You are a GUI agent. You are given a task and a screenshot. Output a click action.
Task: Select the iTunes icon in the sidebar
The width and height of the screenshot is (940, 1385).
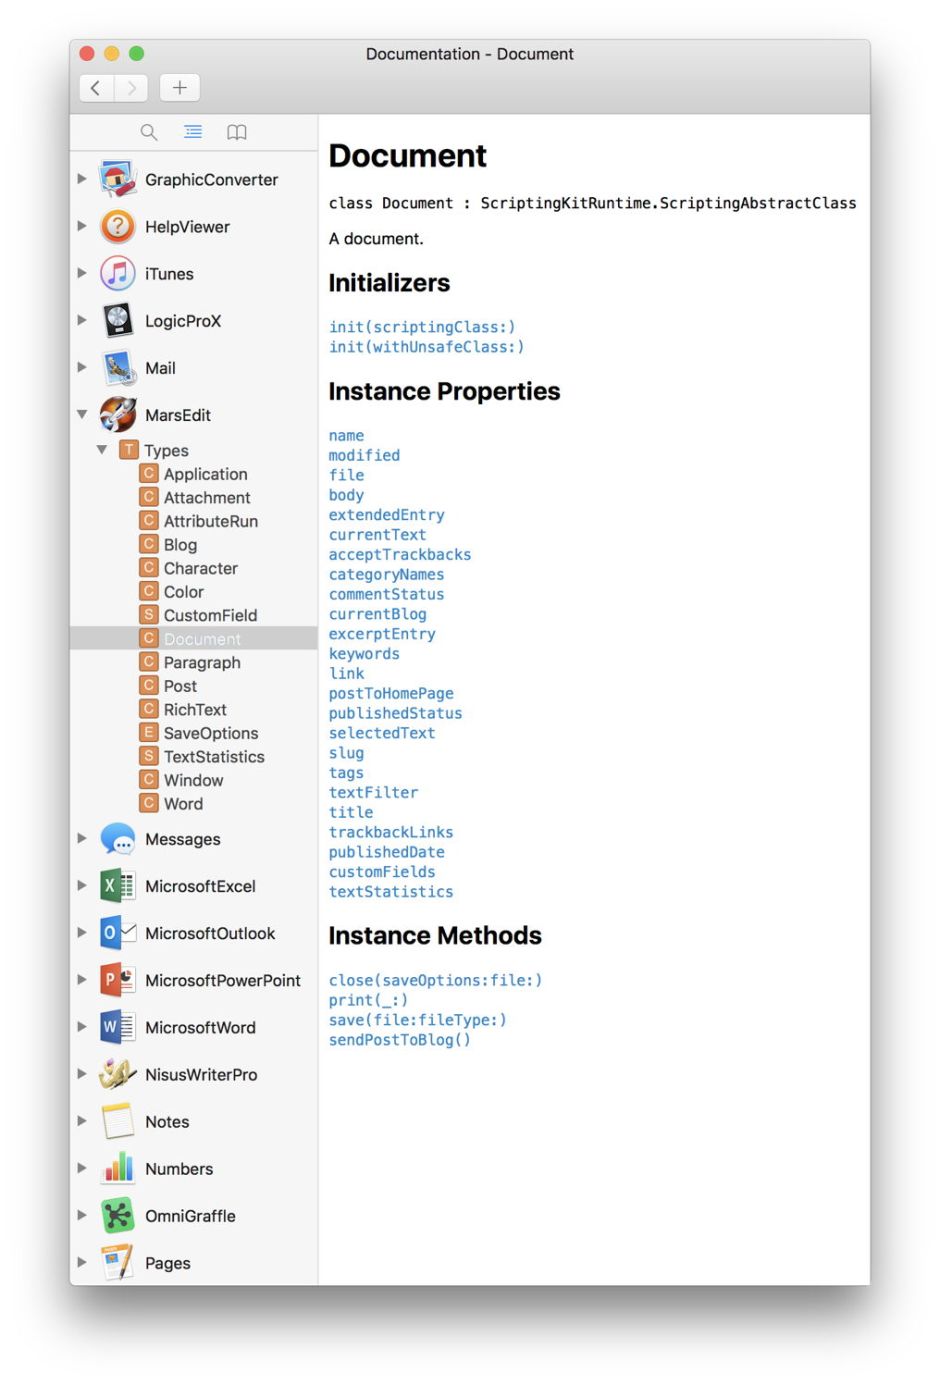117,273
